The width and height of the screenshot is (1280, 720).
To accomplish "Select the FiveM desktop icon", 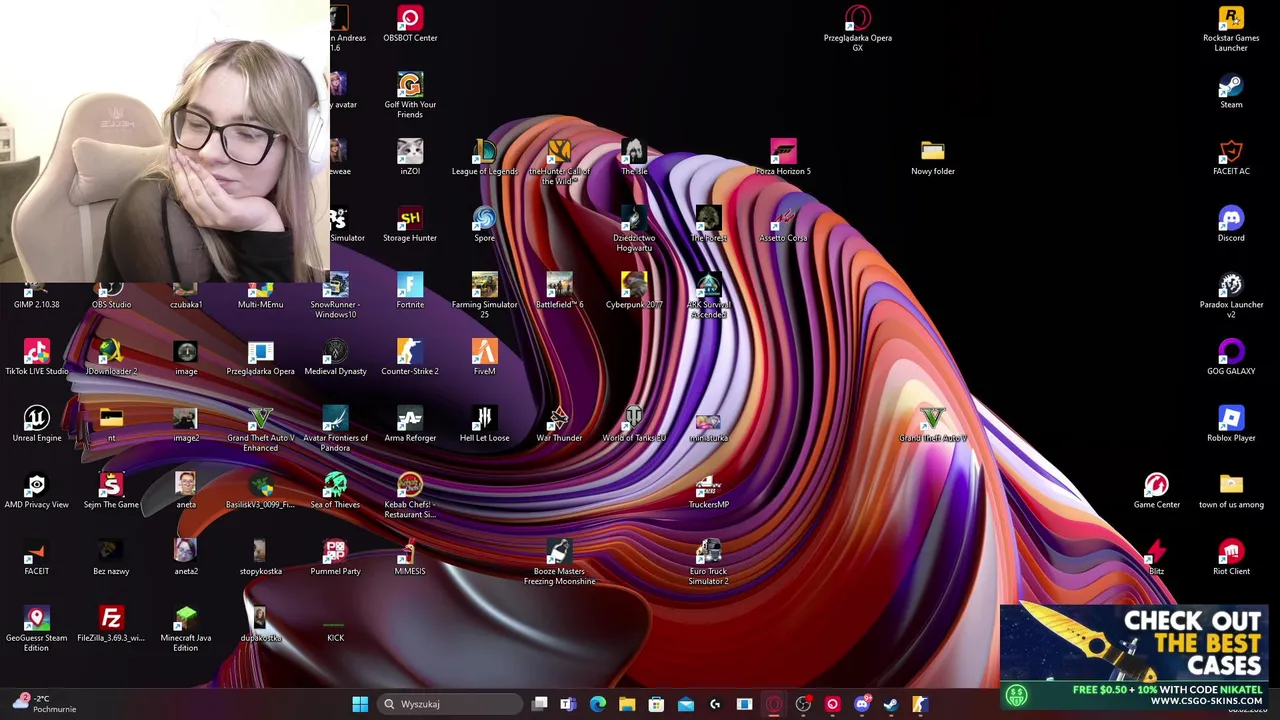I will (484, 358).
